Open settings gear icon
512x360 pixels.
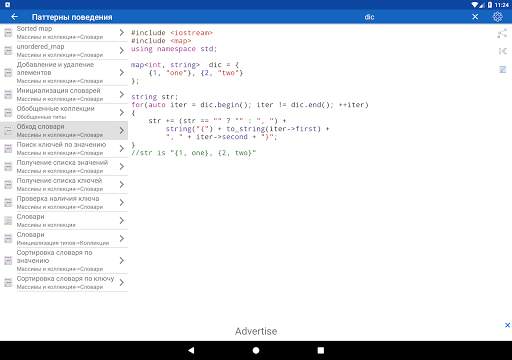tap(498, 17)
